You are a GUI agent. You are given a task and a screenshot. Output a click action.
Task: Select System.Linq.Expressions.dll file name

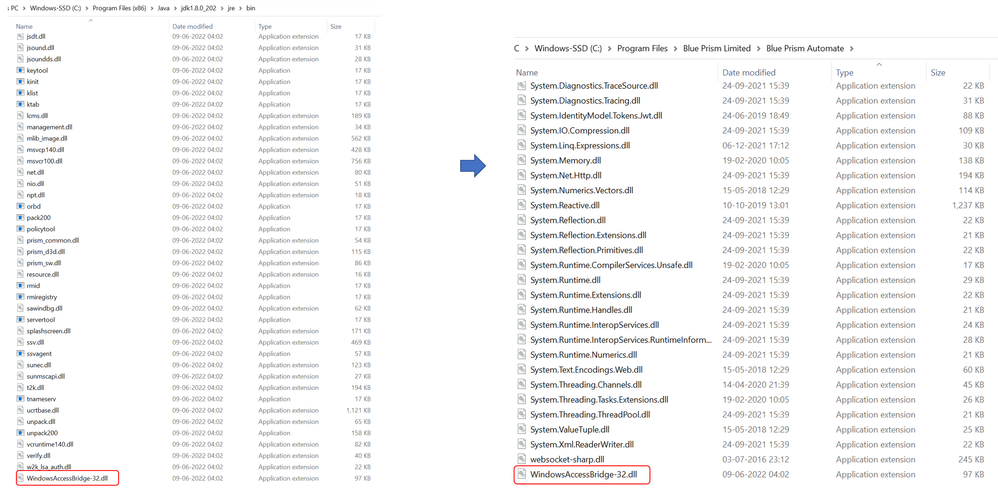580,145
